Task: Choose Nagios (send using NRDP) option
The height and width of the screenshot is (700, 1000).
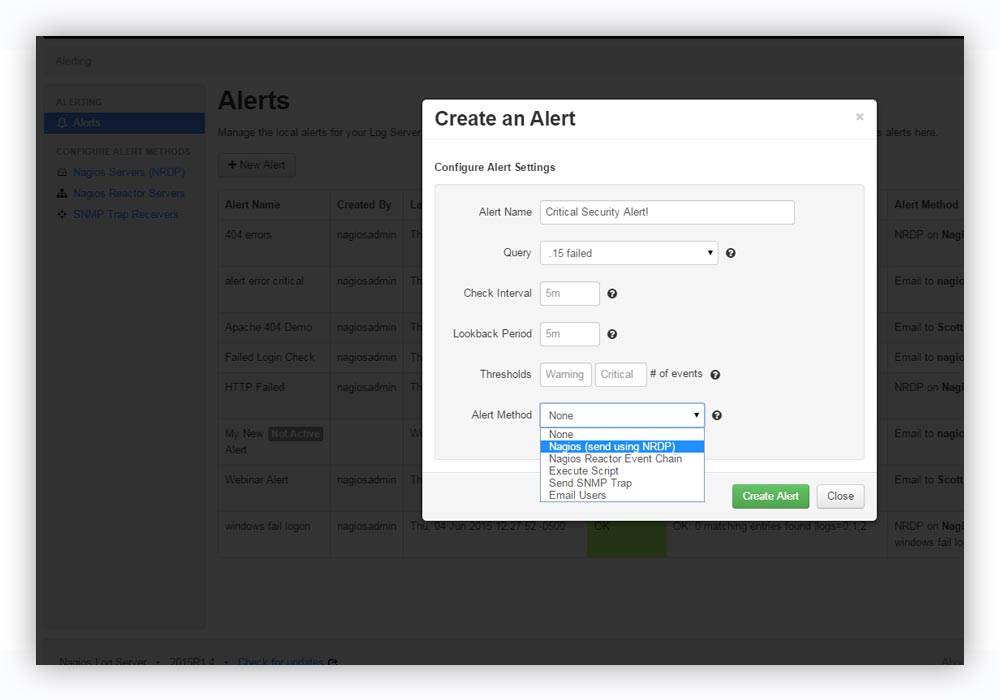Action: [x=622, y=446]
